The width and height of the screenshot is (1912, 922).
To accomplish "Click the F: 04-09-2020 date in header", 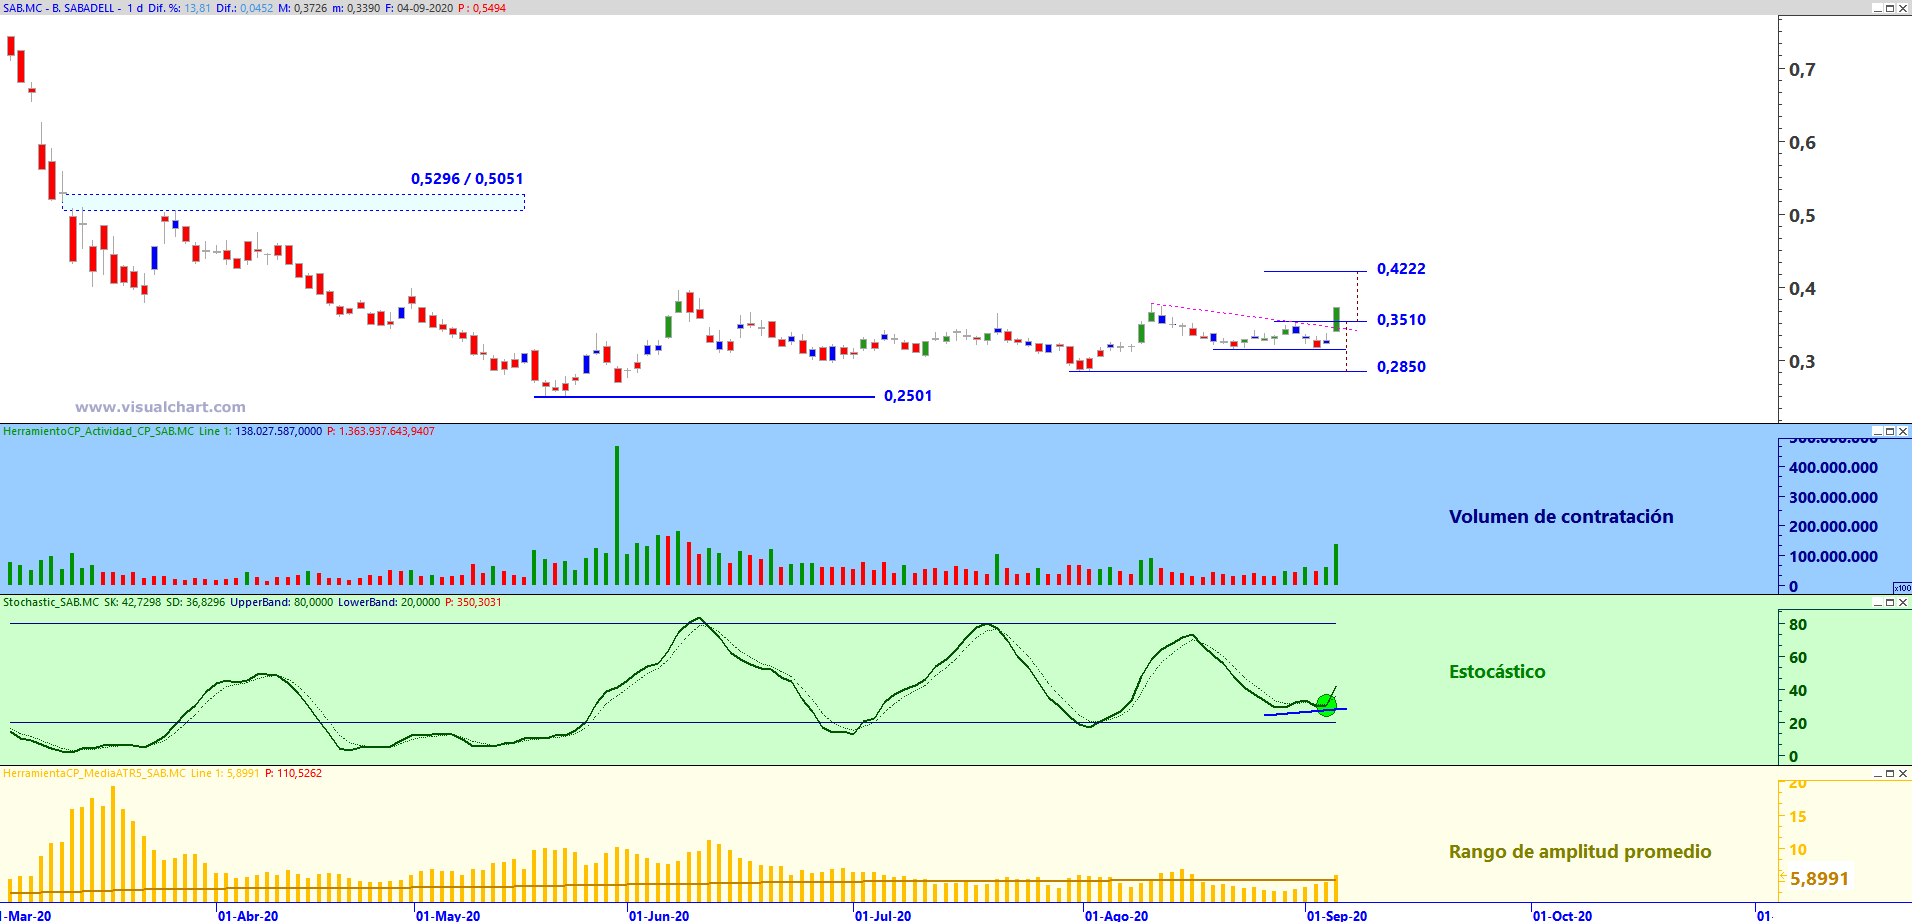I will pyautogui.click(x=419, y=8).
